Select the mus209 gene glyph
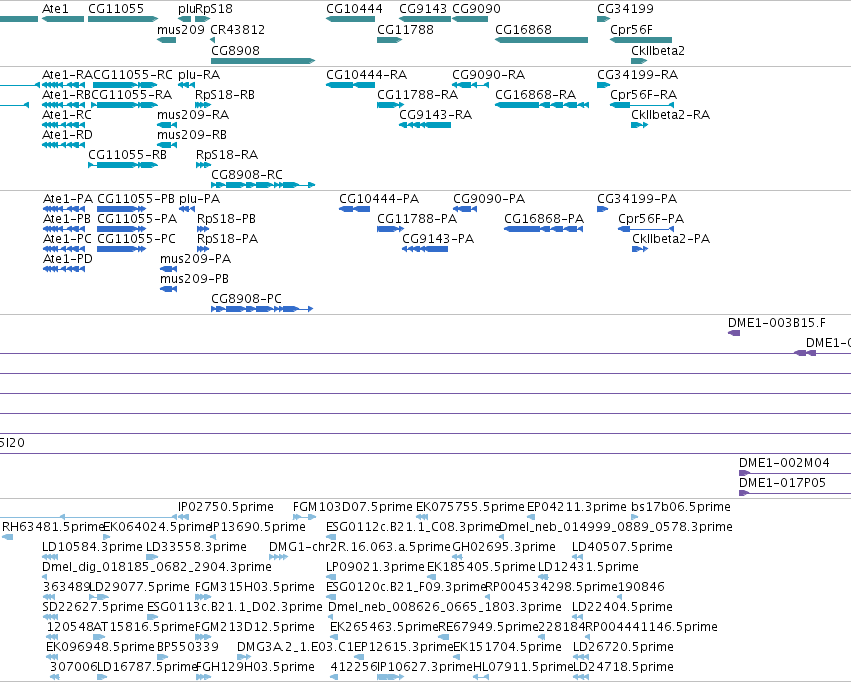The width and height of the screenshot is (851, 682). pyautogui.click(x=167, y=40)
